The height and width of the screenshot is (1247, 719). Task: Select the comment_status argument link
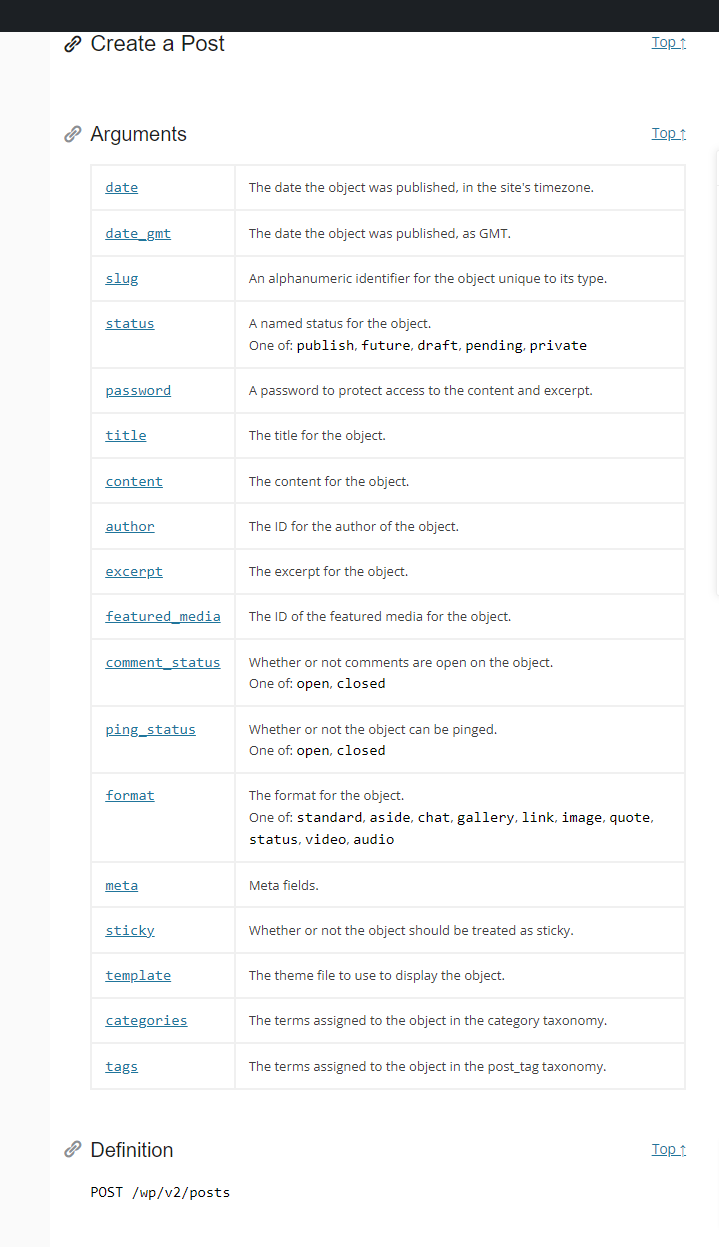163,663
